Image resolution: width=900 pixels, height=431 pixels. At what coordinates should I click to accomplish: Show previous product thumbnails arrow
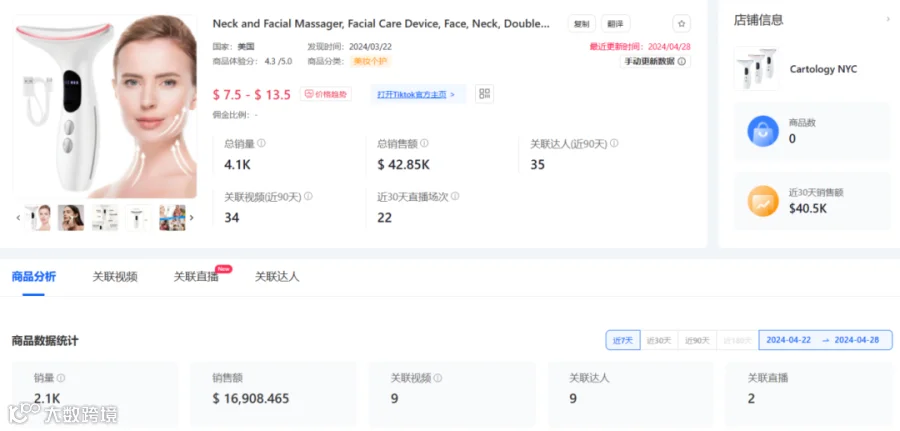coord(18,218)
